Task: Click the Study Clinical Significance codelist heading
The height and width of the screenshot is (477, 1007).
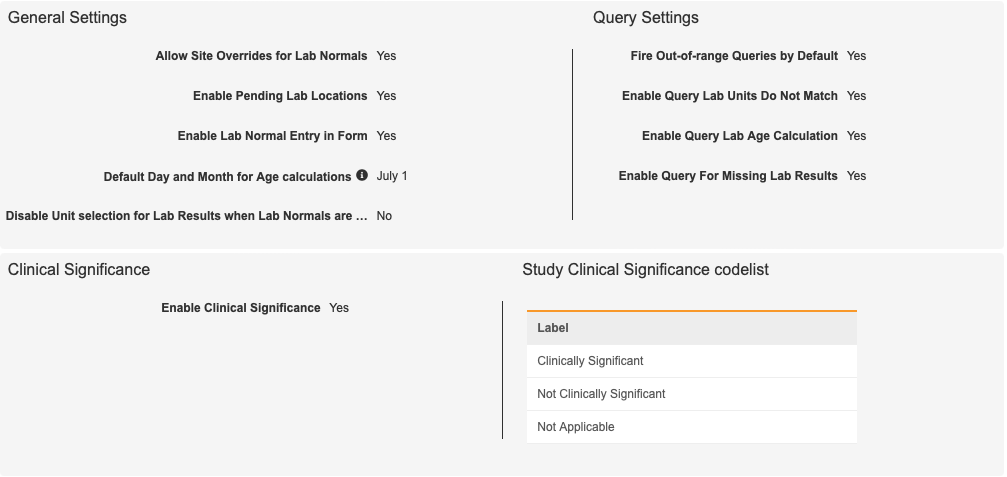Action: 645,270
